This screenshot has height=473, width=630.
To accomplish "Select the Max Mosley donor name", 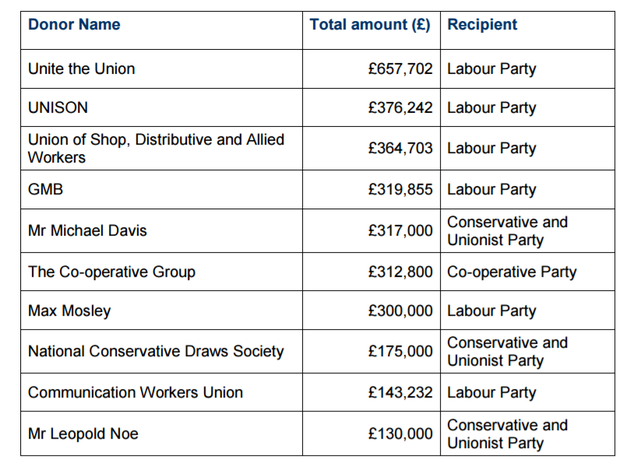I will pyautogui.click(x=70, y=311).
